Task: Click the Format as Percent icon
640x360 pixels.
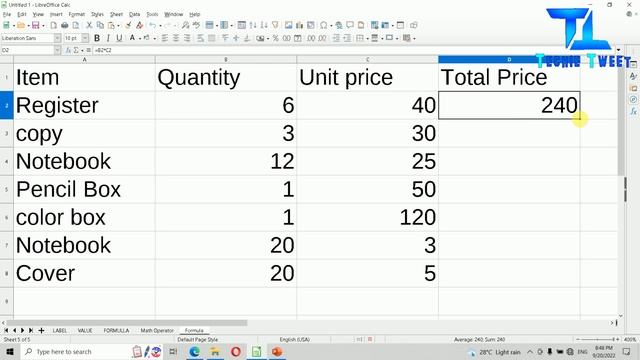Action: click(276, 38)
